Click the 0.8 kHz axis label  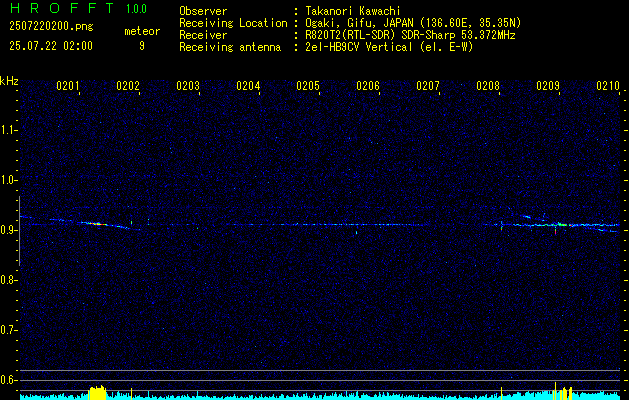click(x=9, y=280)
